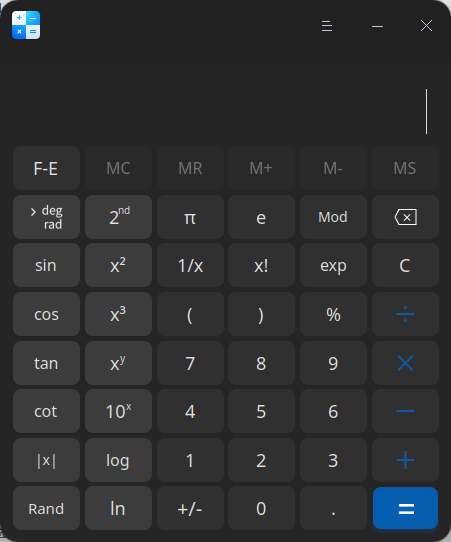This screenshot has height=542, width=451.
Task: Toggle deg/rad angle mode
Action: pyautogui.click(x=46, y=217)
